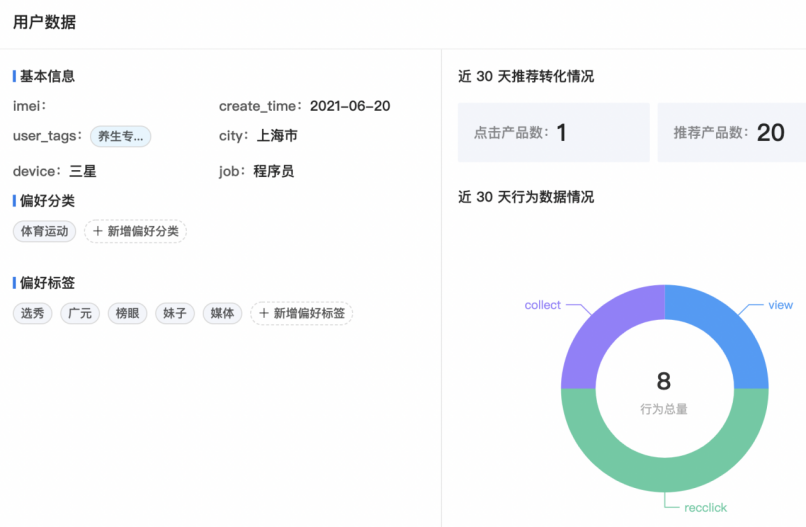Click the 新增偏好分类 add button
806x527 pixels.
[x=135, y=231]
